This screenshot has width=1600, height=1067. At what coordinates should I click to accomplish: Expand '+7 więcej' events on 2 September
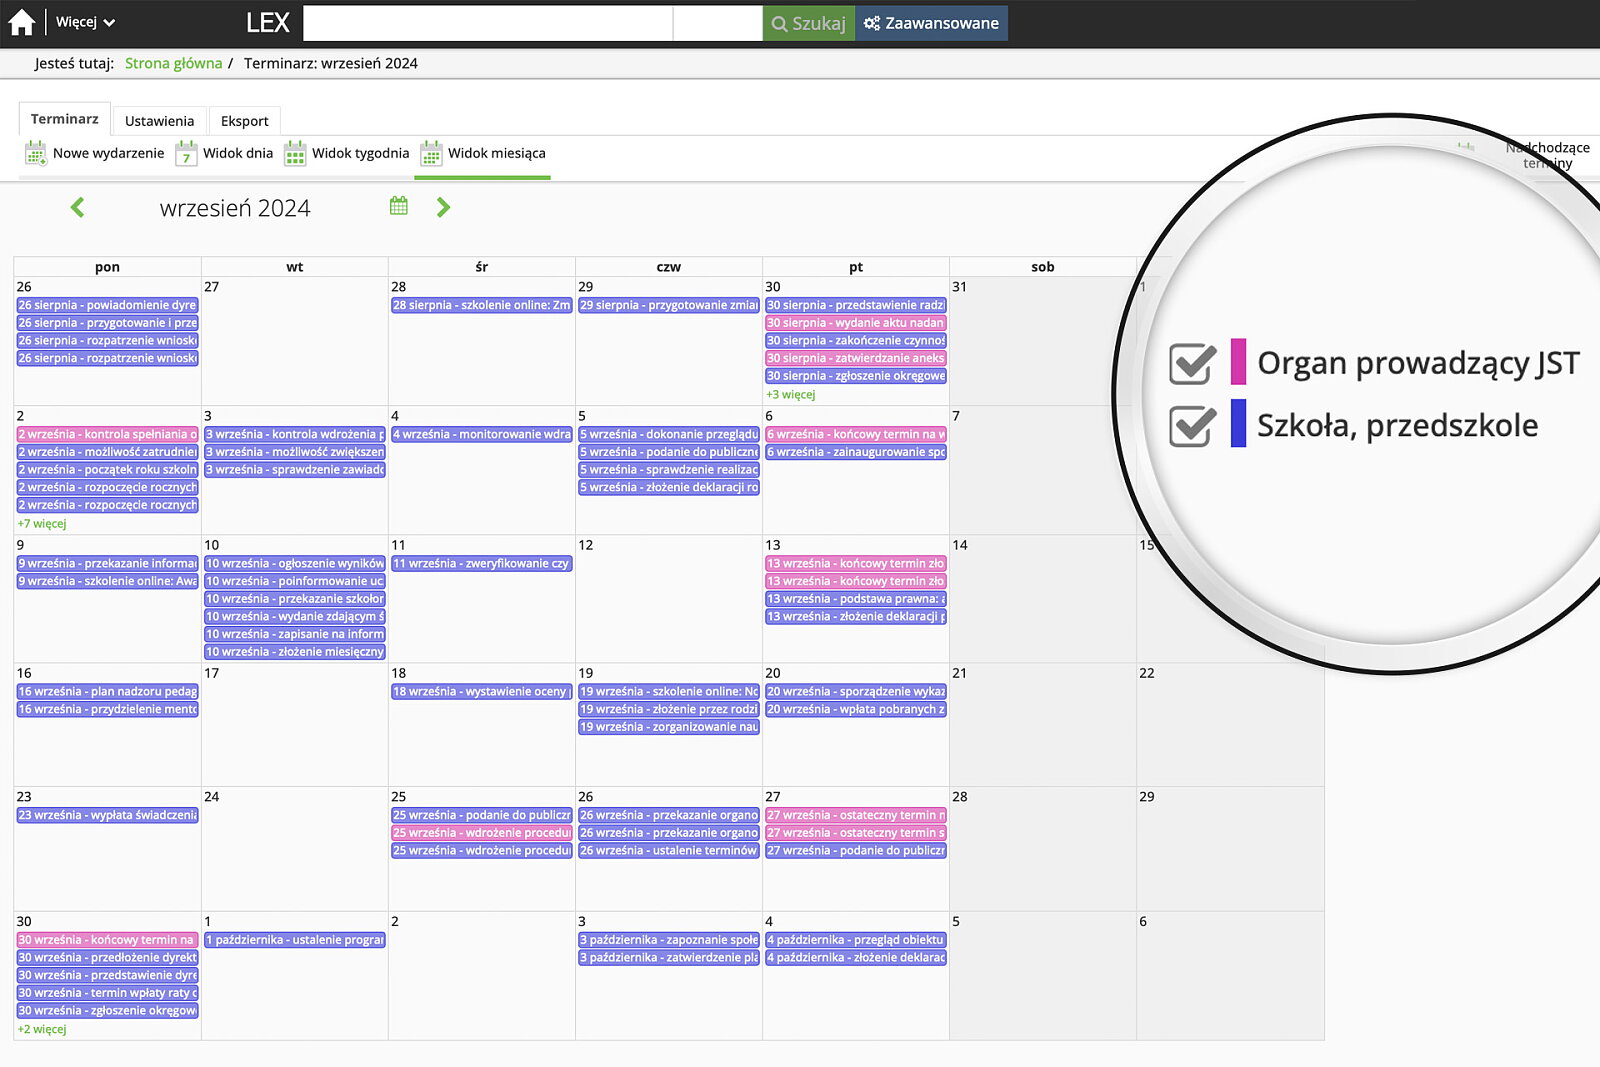tap(42, 523)
